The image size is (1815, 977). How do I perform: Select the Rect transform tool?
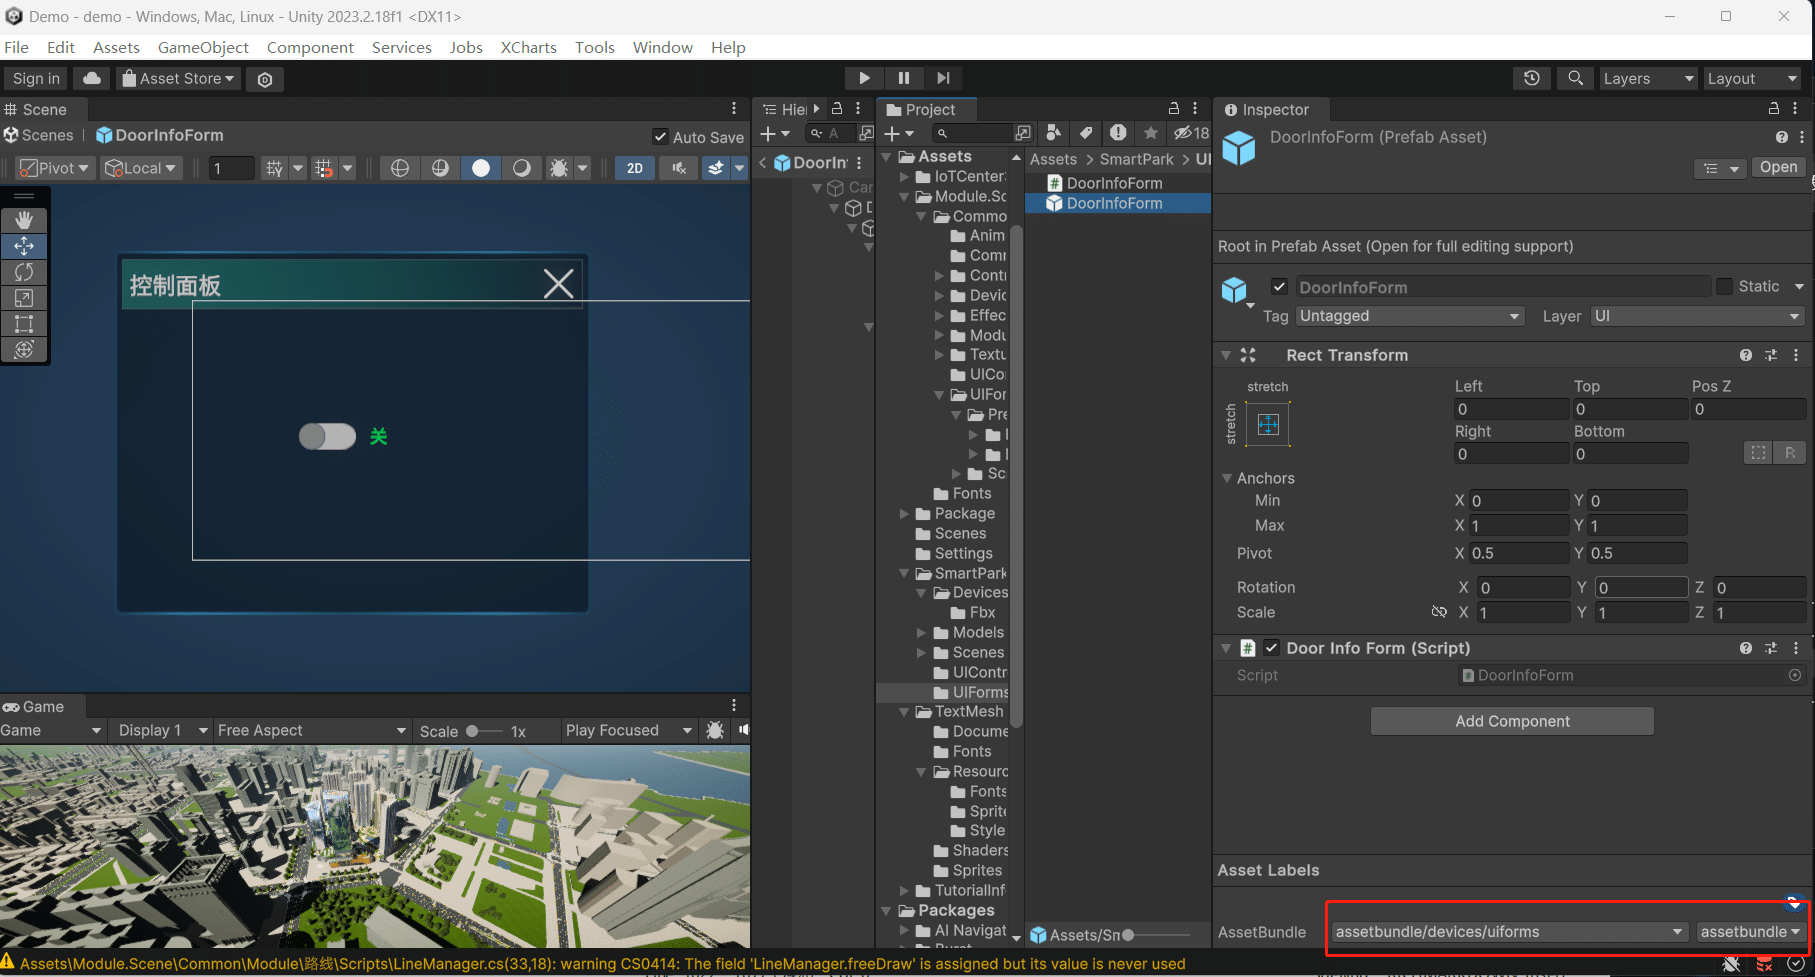[x=24, y=324]
